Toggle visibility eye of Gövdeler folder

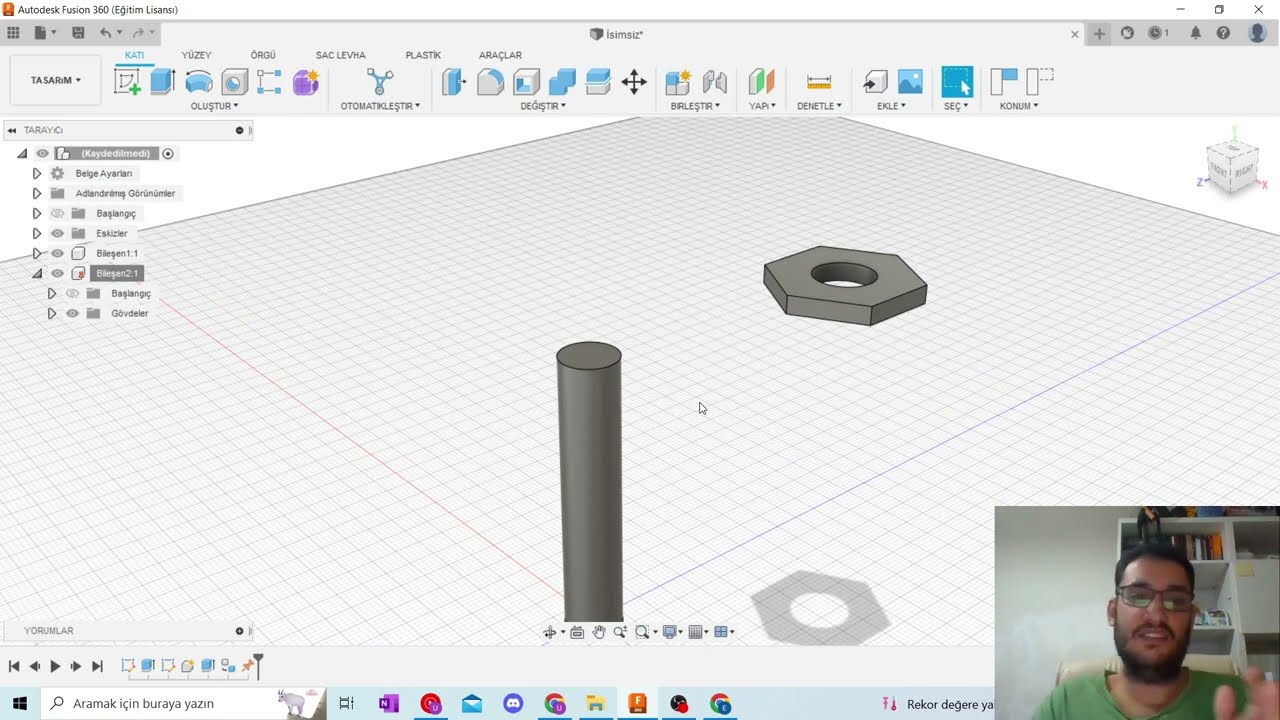coord(72,313)
